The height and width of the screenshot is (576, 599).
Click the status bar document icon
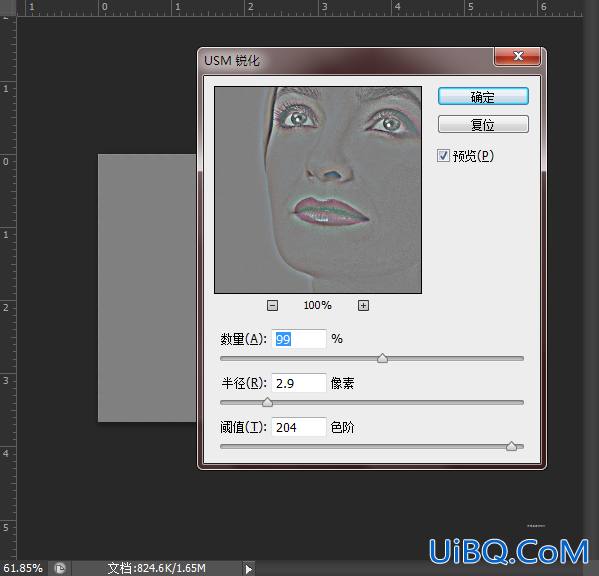click(x=60, y=568)
